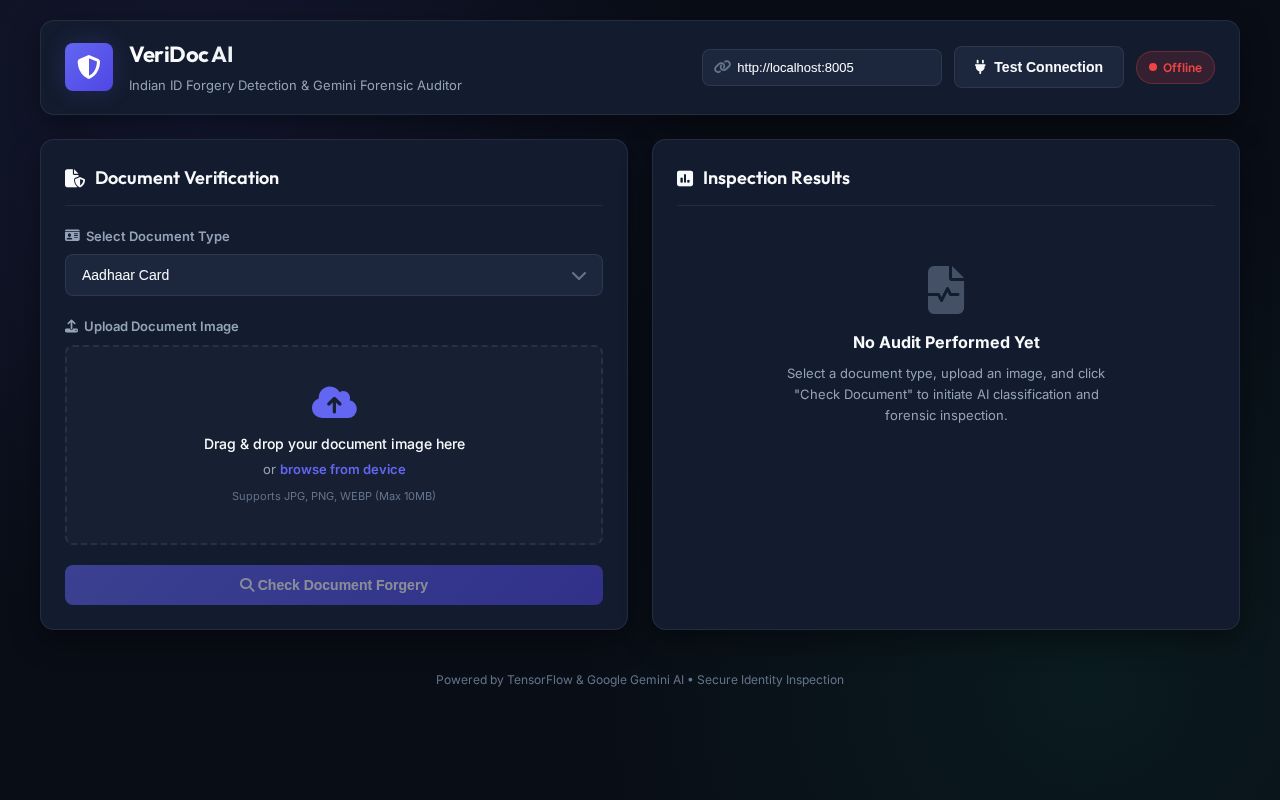The height and width of the screenshot is (800, 1280).
Task: Click the red Offline status dot
Action: click(x=1153, y=67)
